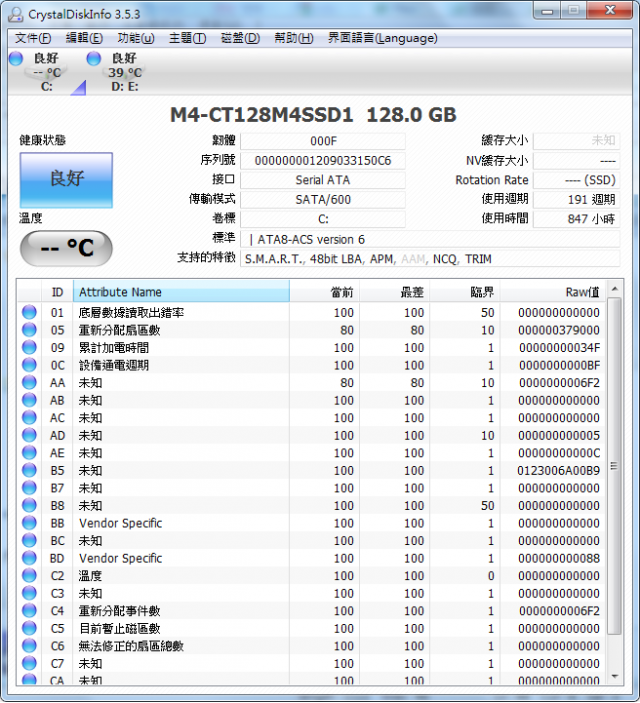Click status orb of attribute AD
The height and width of the screenshot is (703, 640).
[29, 435]
